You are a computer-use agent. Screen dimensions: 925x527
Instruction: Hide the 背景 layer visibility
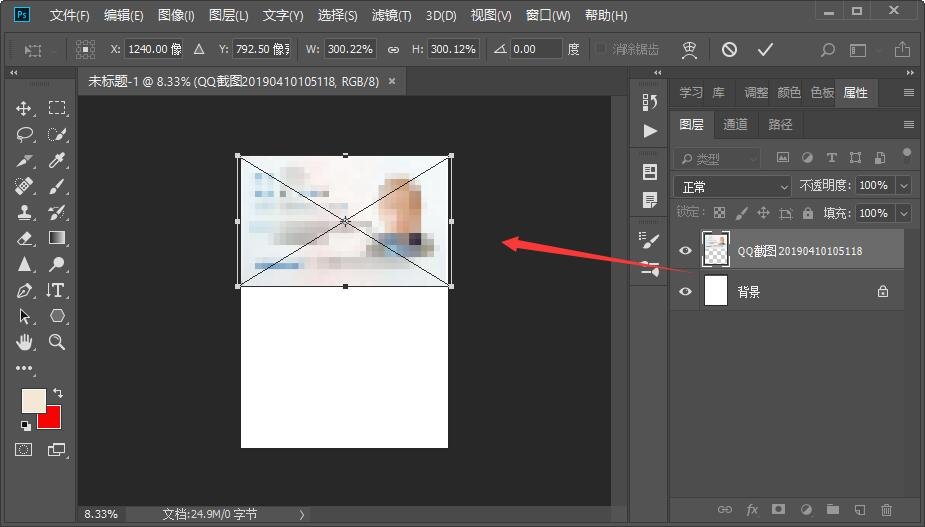click(685, 292)
